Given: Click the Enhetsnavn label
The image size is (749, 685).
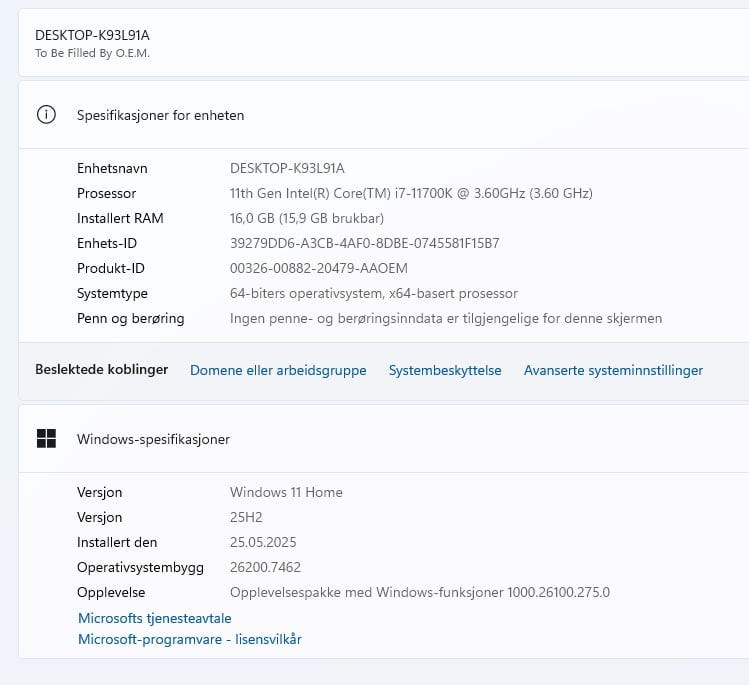Looking at the screenshot, I should (112, 168).
